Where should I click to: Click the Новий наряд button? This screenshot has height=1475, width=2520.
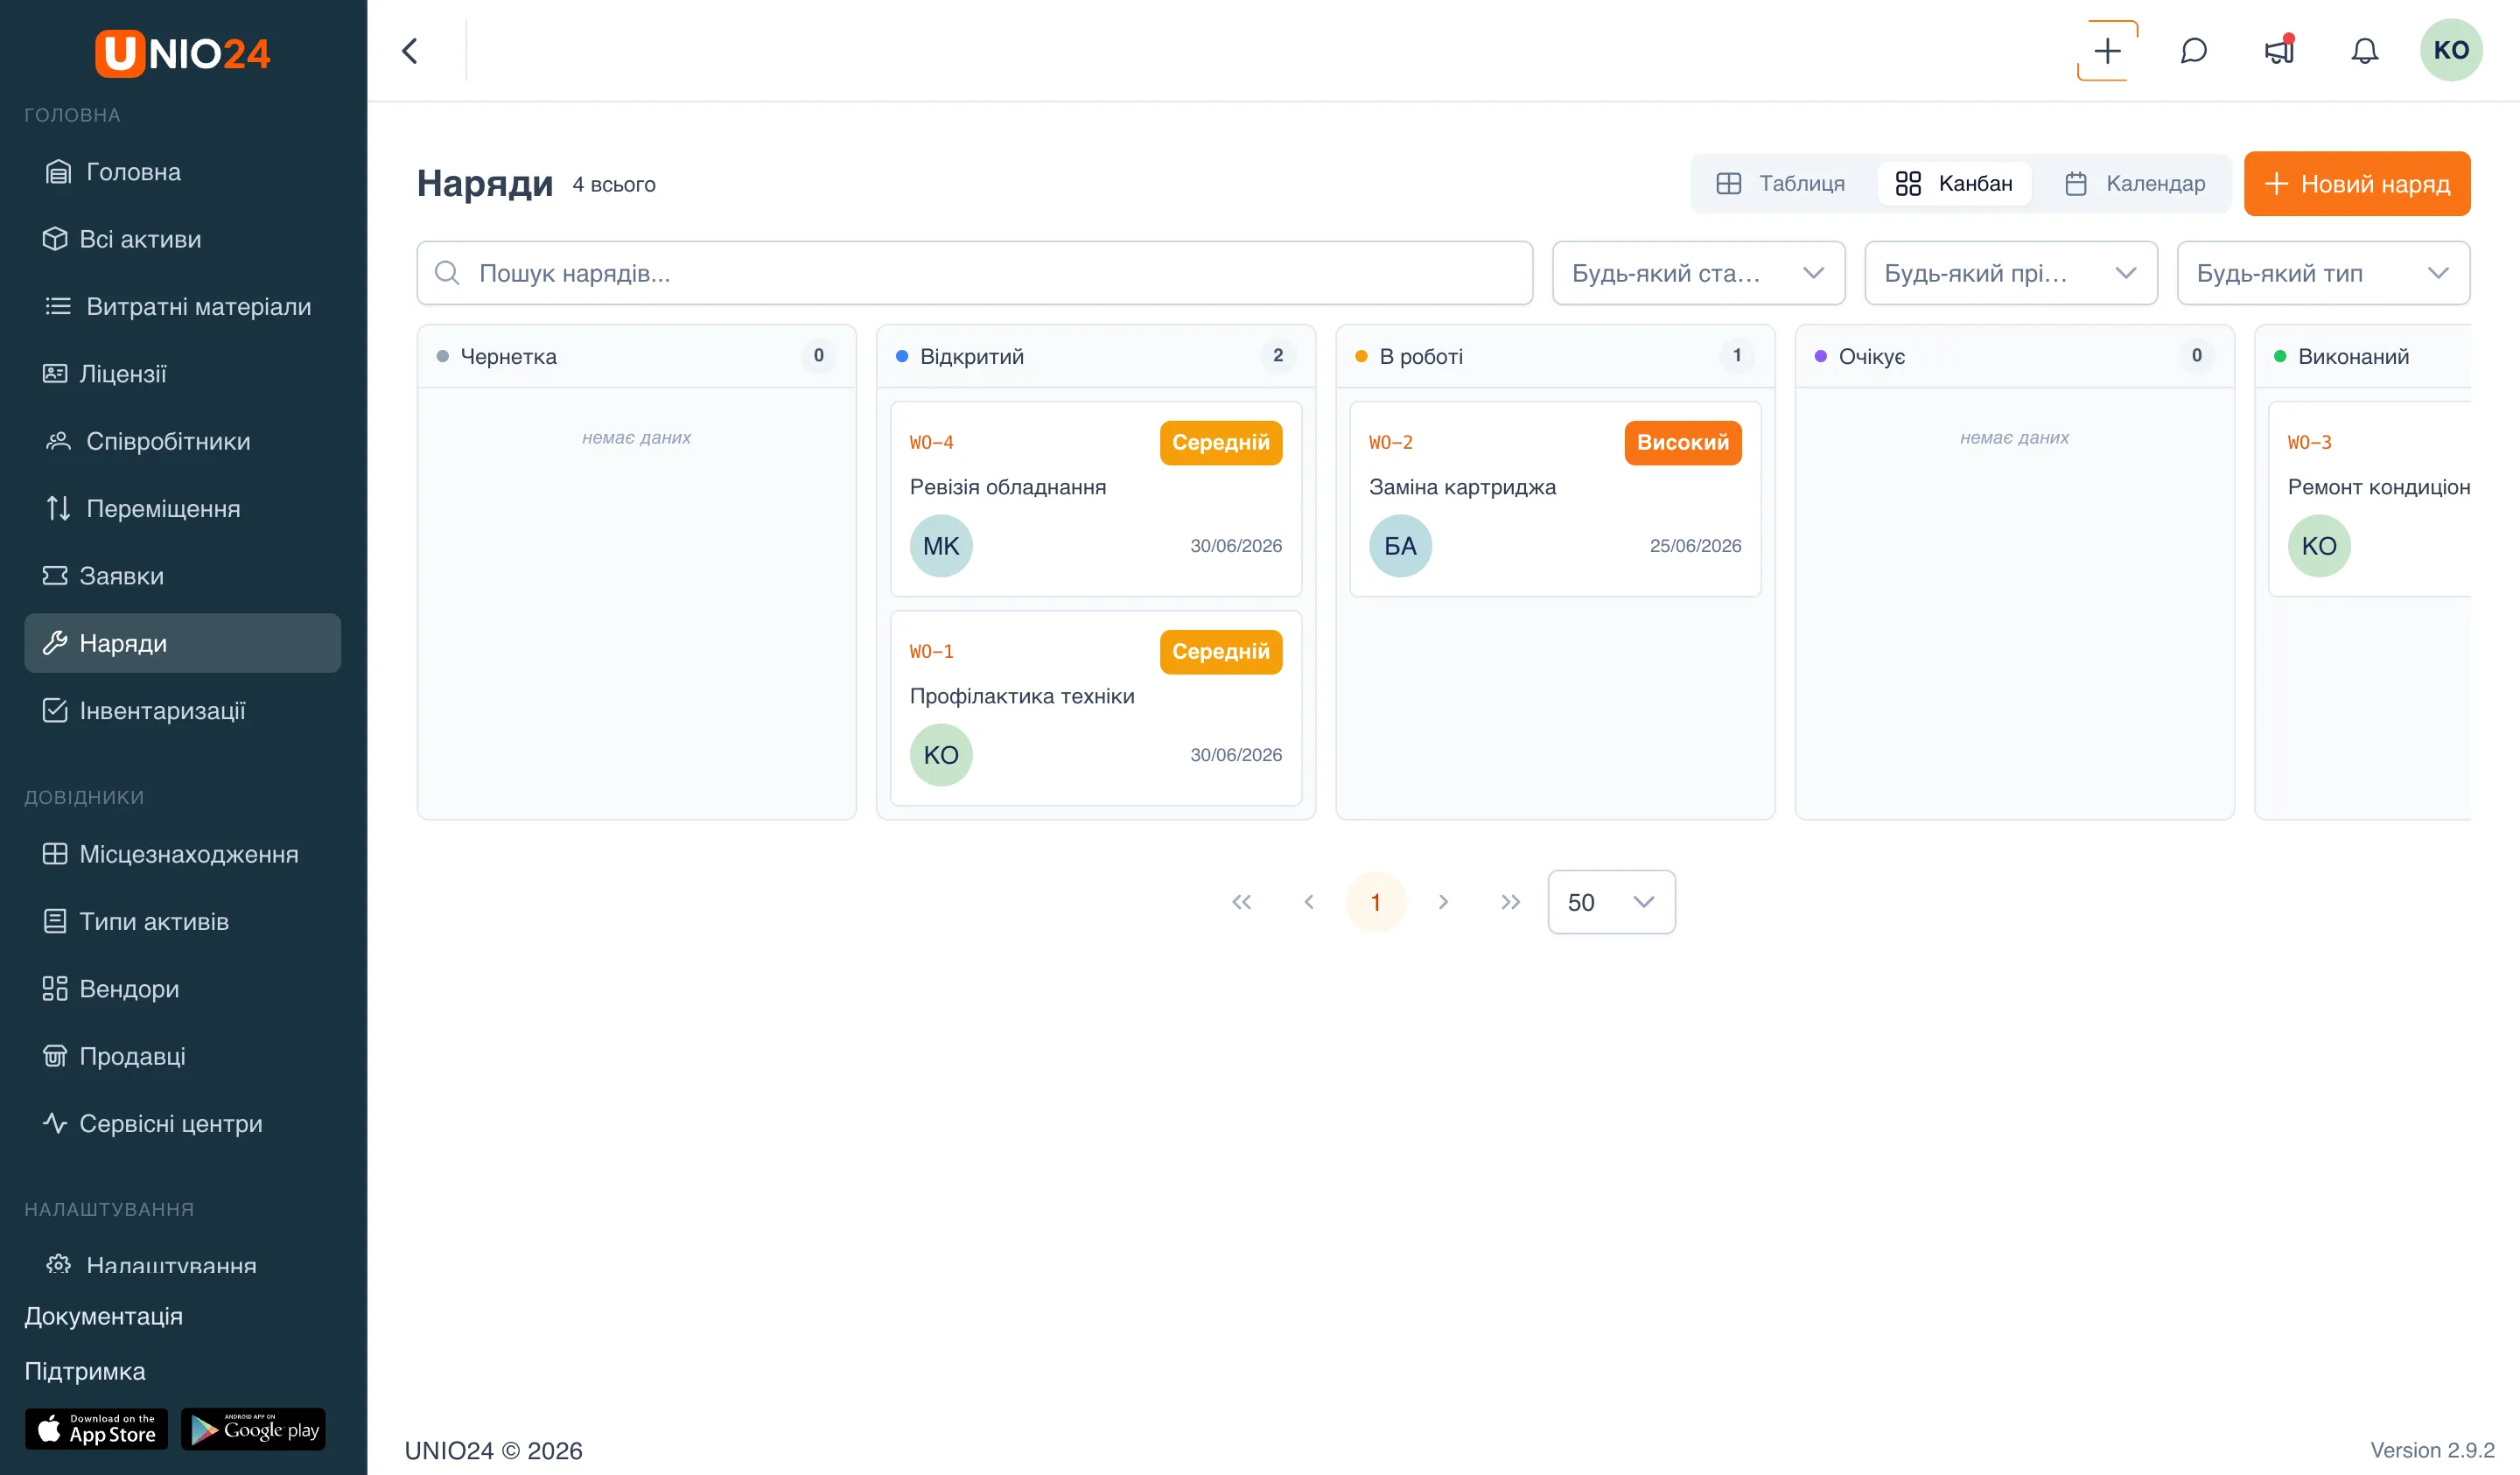coord(2357,184)
